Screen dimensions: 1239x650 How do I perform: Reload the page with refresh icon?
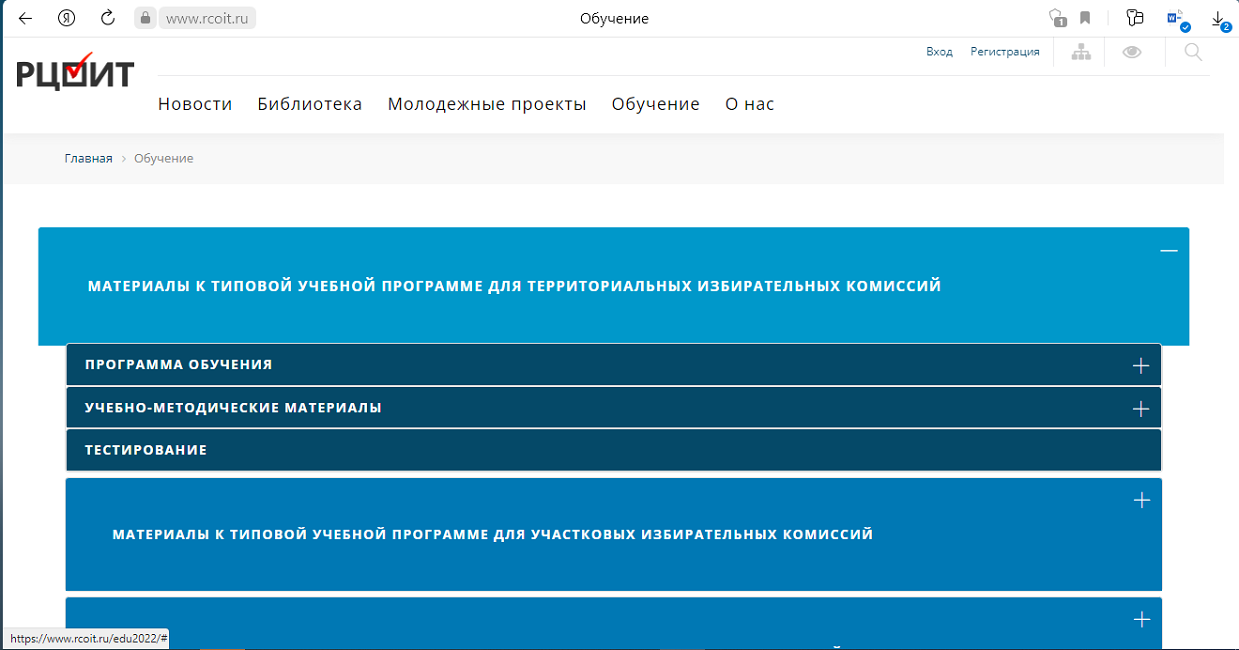108,18
